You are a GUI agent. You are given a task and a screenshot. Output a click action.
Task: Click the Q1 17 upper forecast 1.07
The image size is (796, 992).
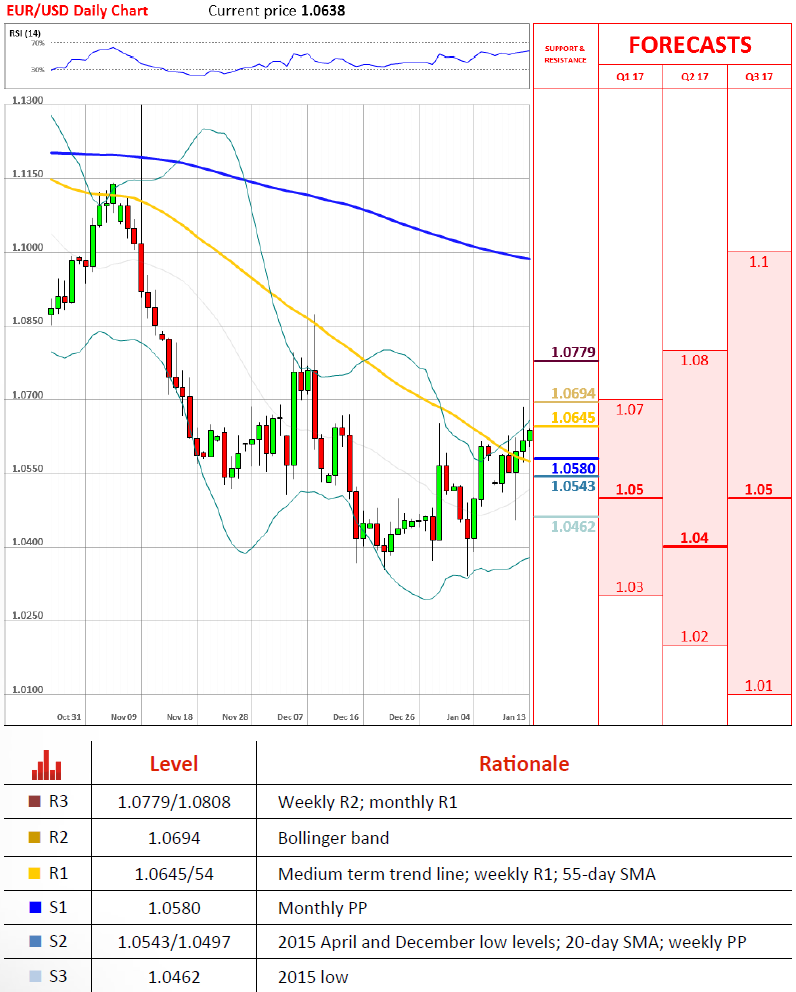630,410
